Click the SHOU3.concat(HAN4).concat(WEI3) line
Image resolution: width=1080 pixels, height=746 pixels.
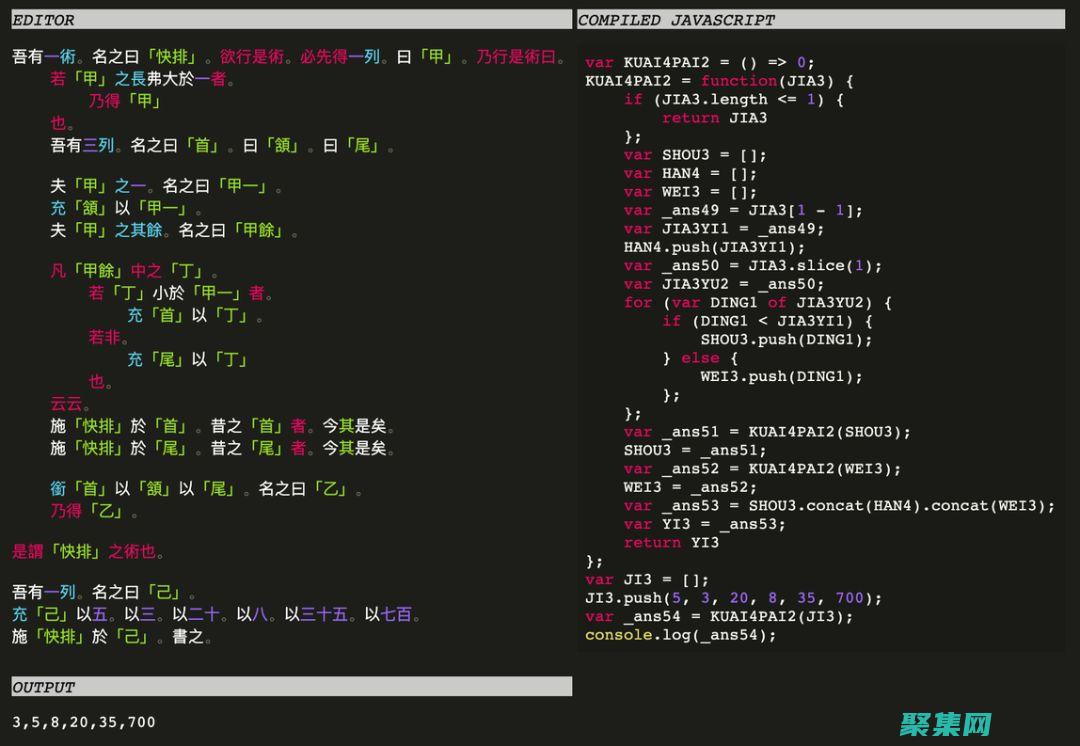839,506
